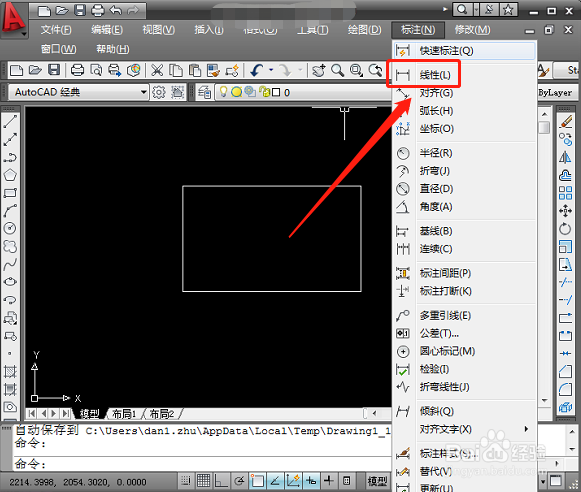The height and width of the screenshot is (492, 581).
Task: Select the Revision Cloud tool
Action: click(10, 246)
